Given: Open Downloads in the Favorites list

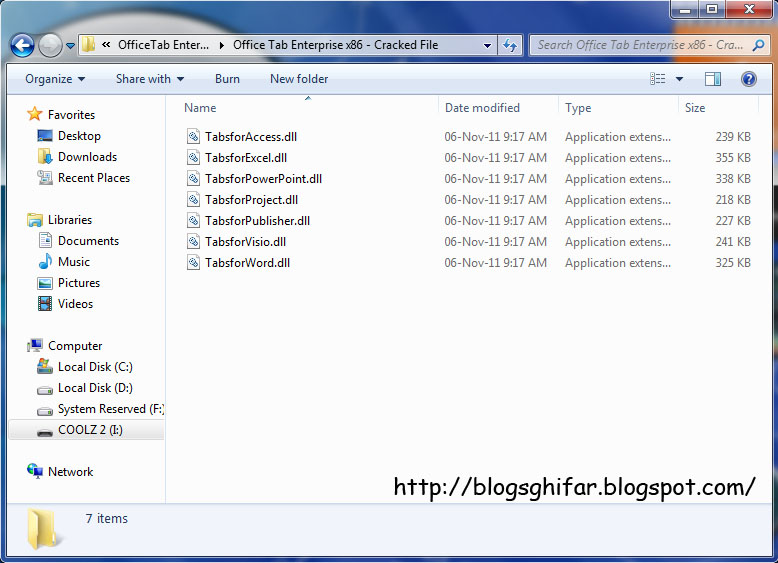Looking at the screenshot, I should pos(87,157).
